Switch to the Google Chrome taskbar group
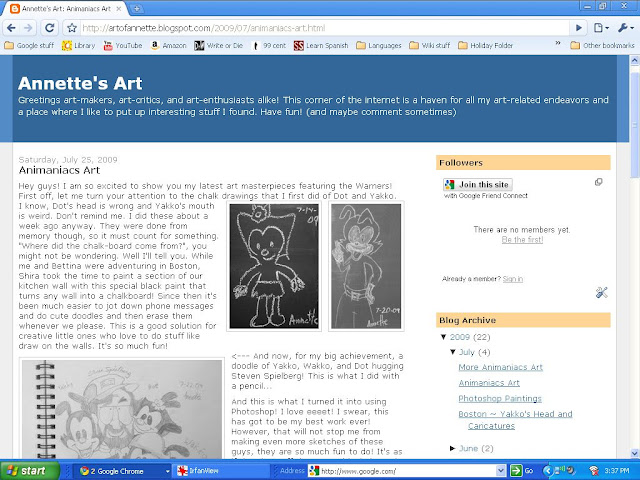Screen dimensions: 640x480 pyautogui.click(x=122, y=471)
